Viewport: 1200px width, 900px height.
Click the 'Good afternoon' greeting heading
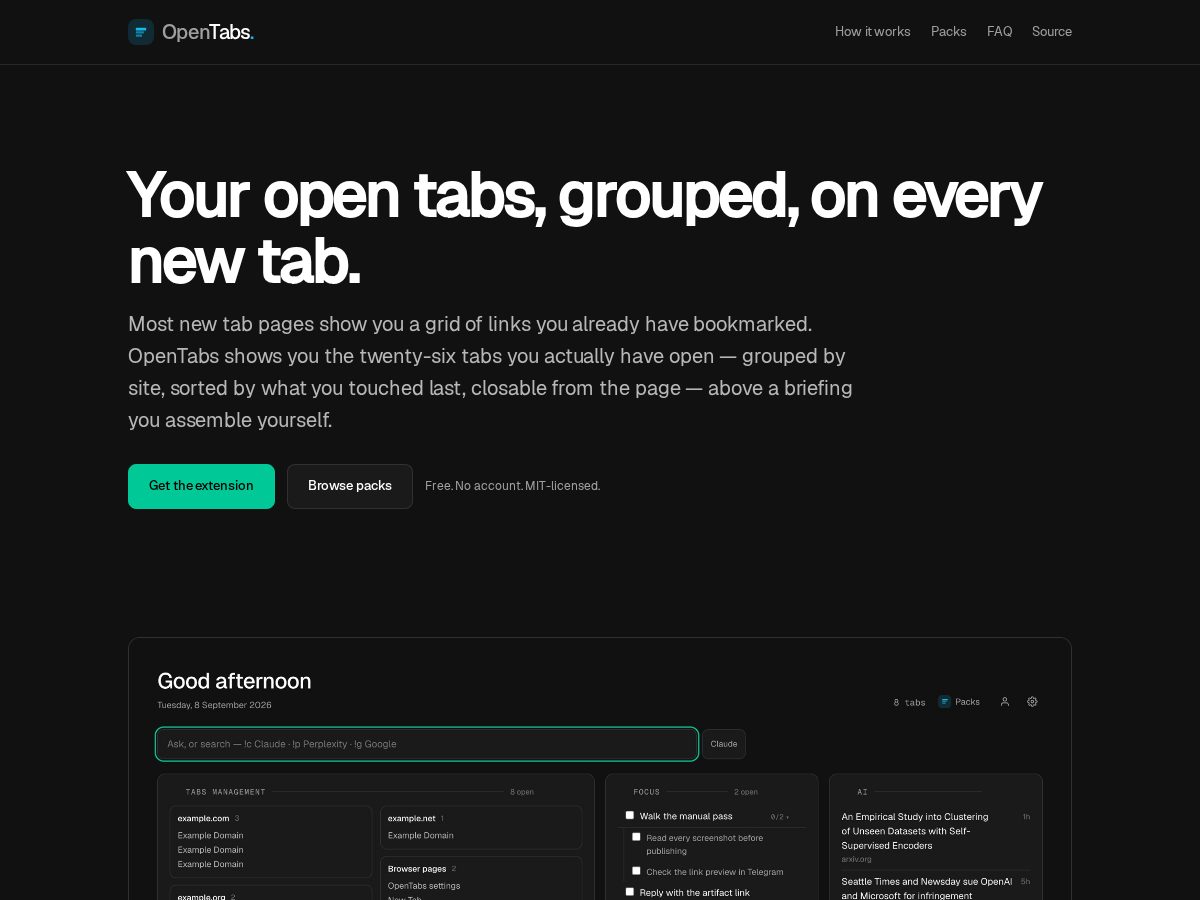pyautogui.click(x=234, y=681)
